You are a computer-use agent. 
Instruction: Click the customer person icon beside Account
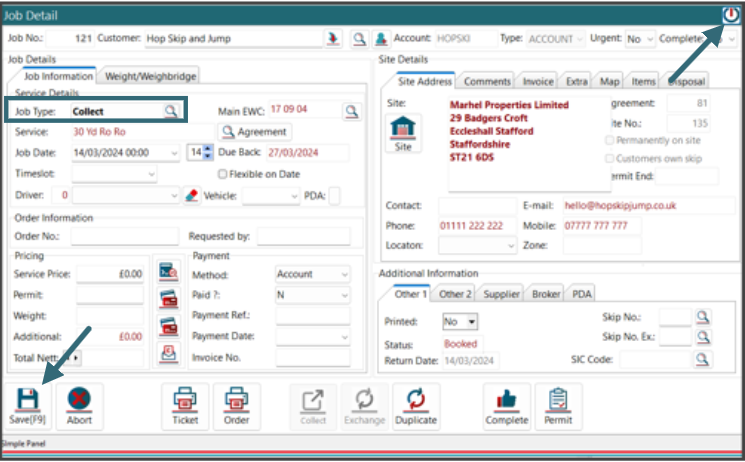381,38
